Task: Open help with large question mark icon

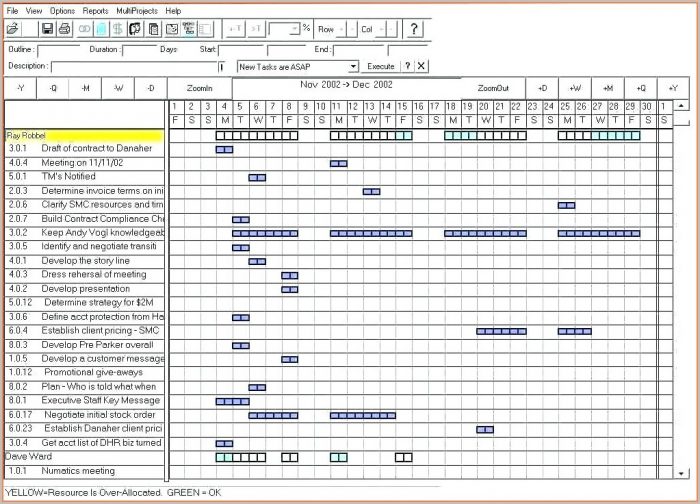Action: [414, 29]
